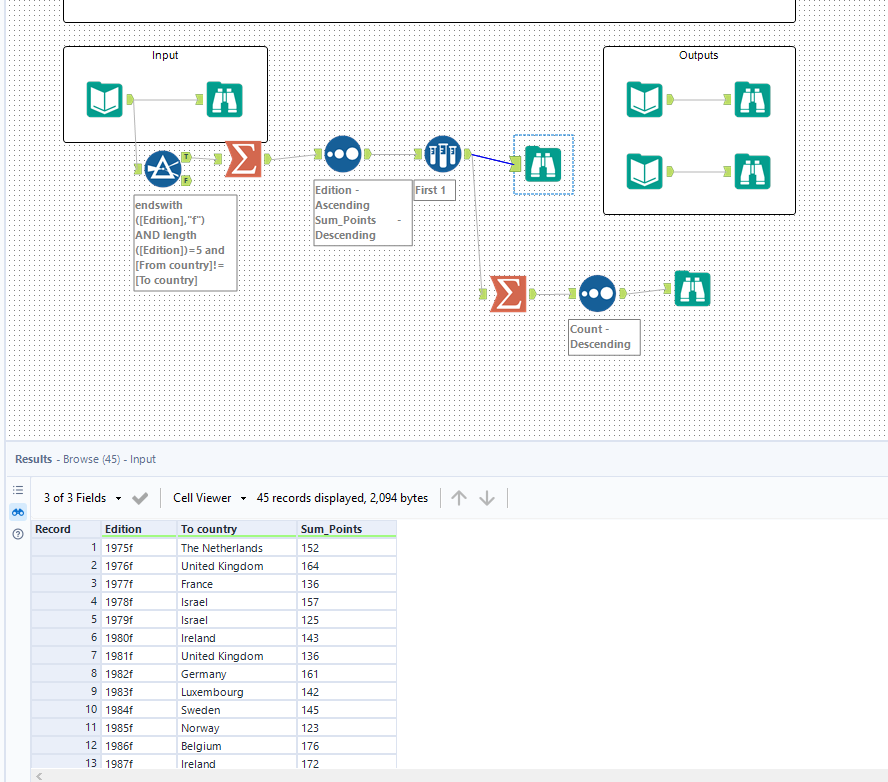
Task: Select the Sort tool annotated Edition Ascending
Action: (x=343, y=154)
